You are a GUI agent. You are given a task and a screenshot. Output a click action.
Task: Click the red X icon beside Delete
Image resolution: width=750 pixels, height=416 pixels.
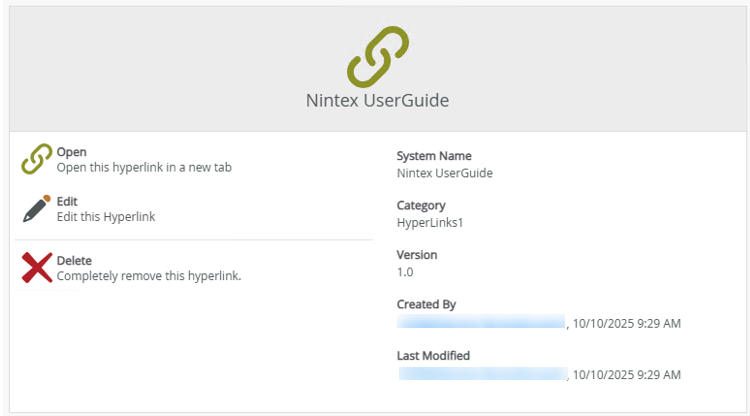37,267
